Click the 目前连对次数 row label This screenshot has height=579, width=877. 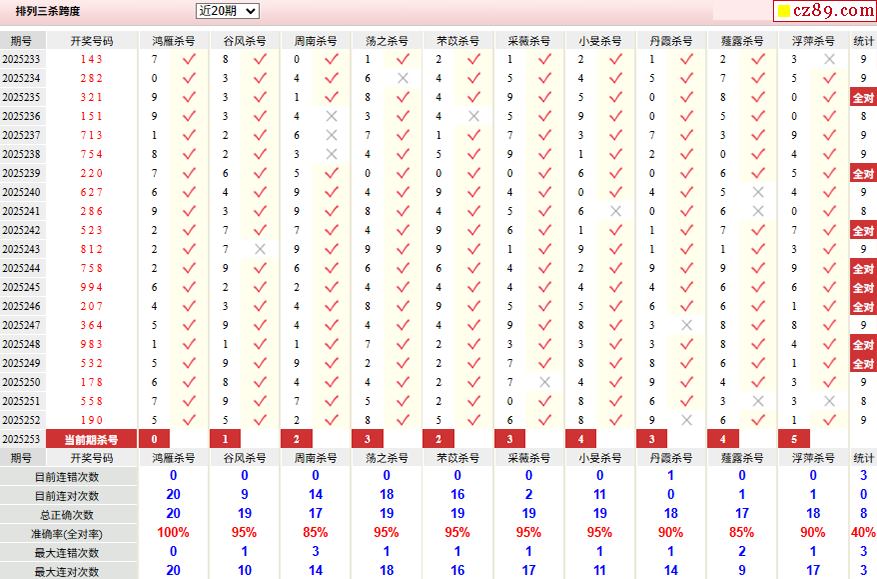[67, 496]
